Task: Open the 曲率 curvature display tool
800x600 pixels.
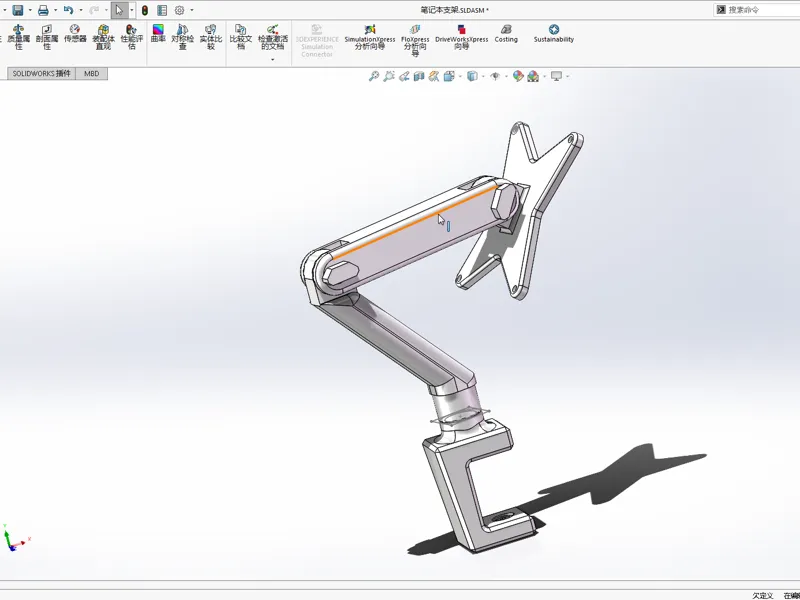Action: pos(158,34)
